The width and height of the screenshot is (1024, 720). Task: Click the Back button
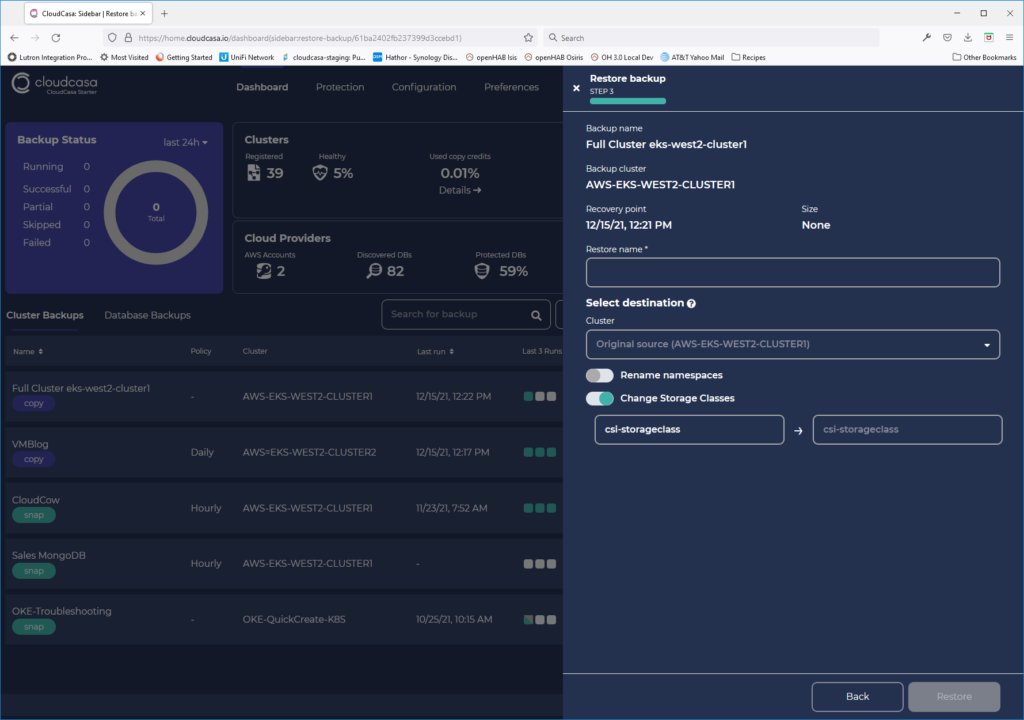tap(857, 696)
